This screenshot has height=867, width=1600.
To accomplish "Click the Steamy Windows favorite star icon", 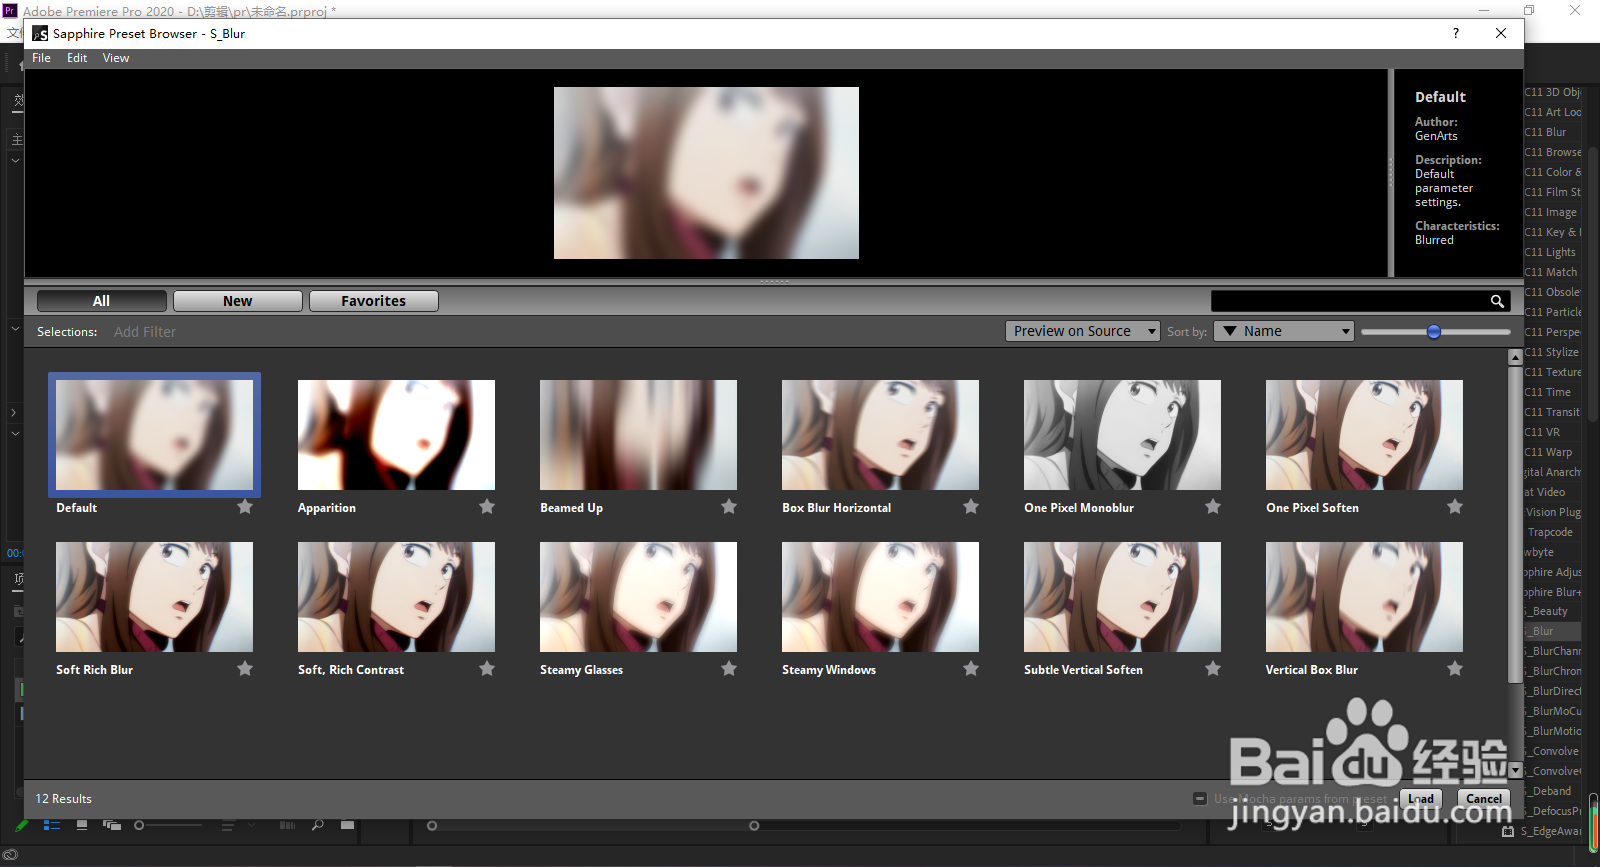I will [971, 669].
